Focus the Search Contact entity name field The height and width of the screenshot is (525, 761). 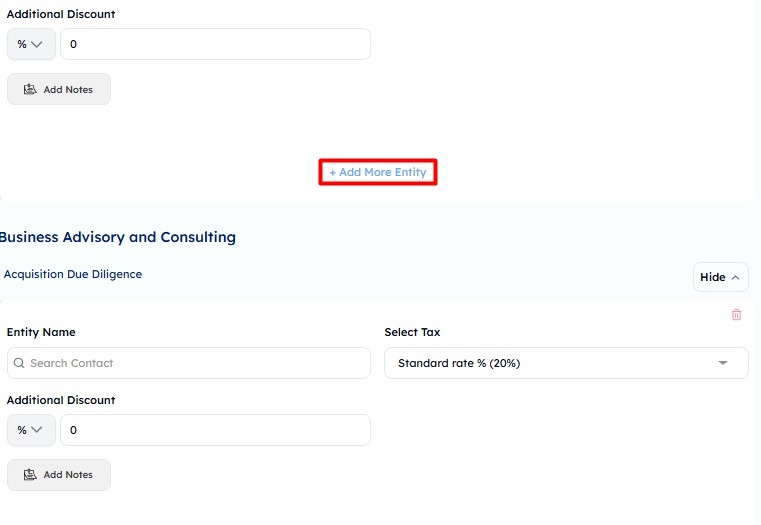(x=189, y=363)
